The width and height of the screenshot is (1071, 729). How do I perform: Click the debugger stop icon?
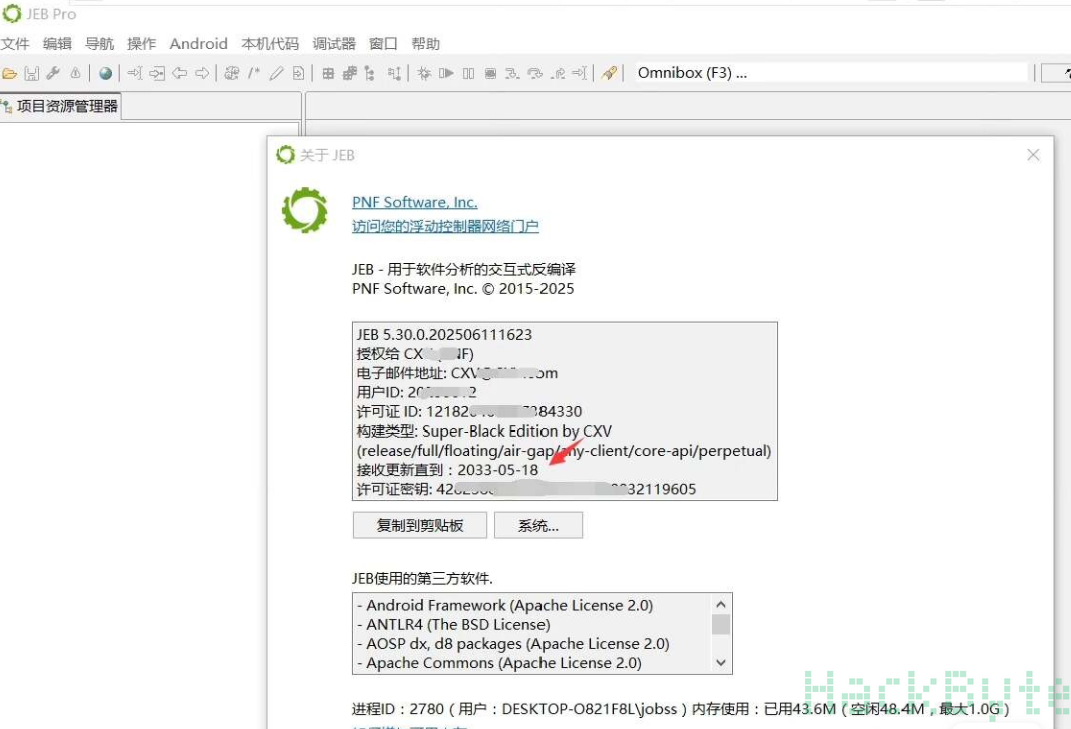pos(490,73)
